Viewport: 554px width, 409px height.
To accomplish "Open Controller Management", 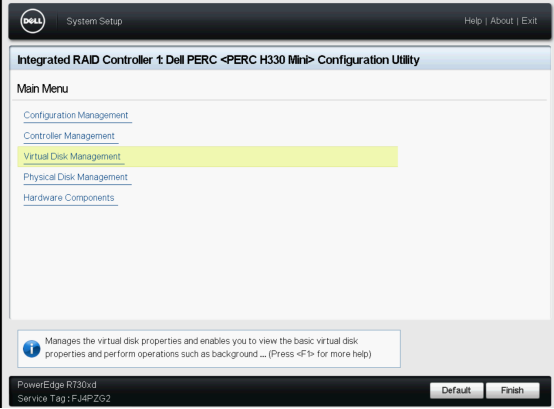I will coord(69,136).
